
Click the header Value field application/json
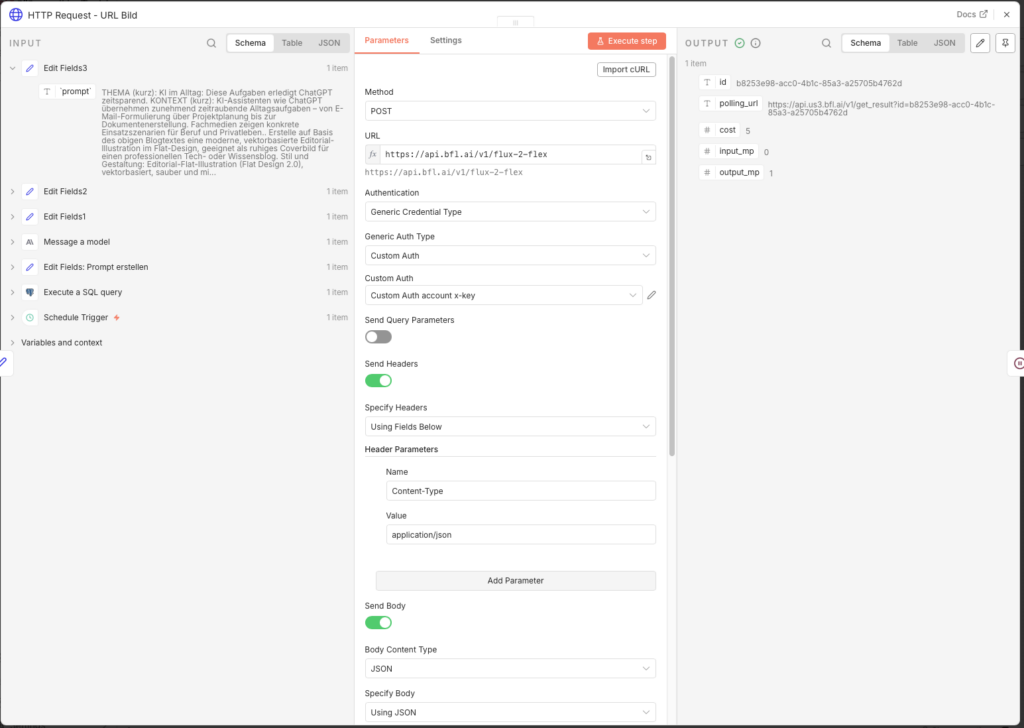[x=520, y=535]
